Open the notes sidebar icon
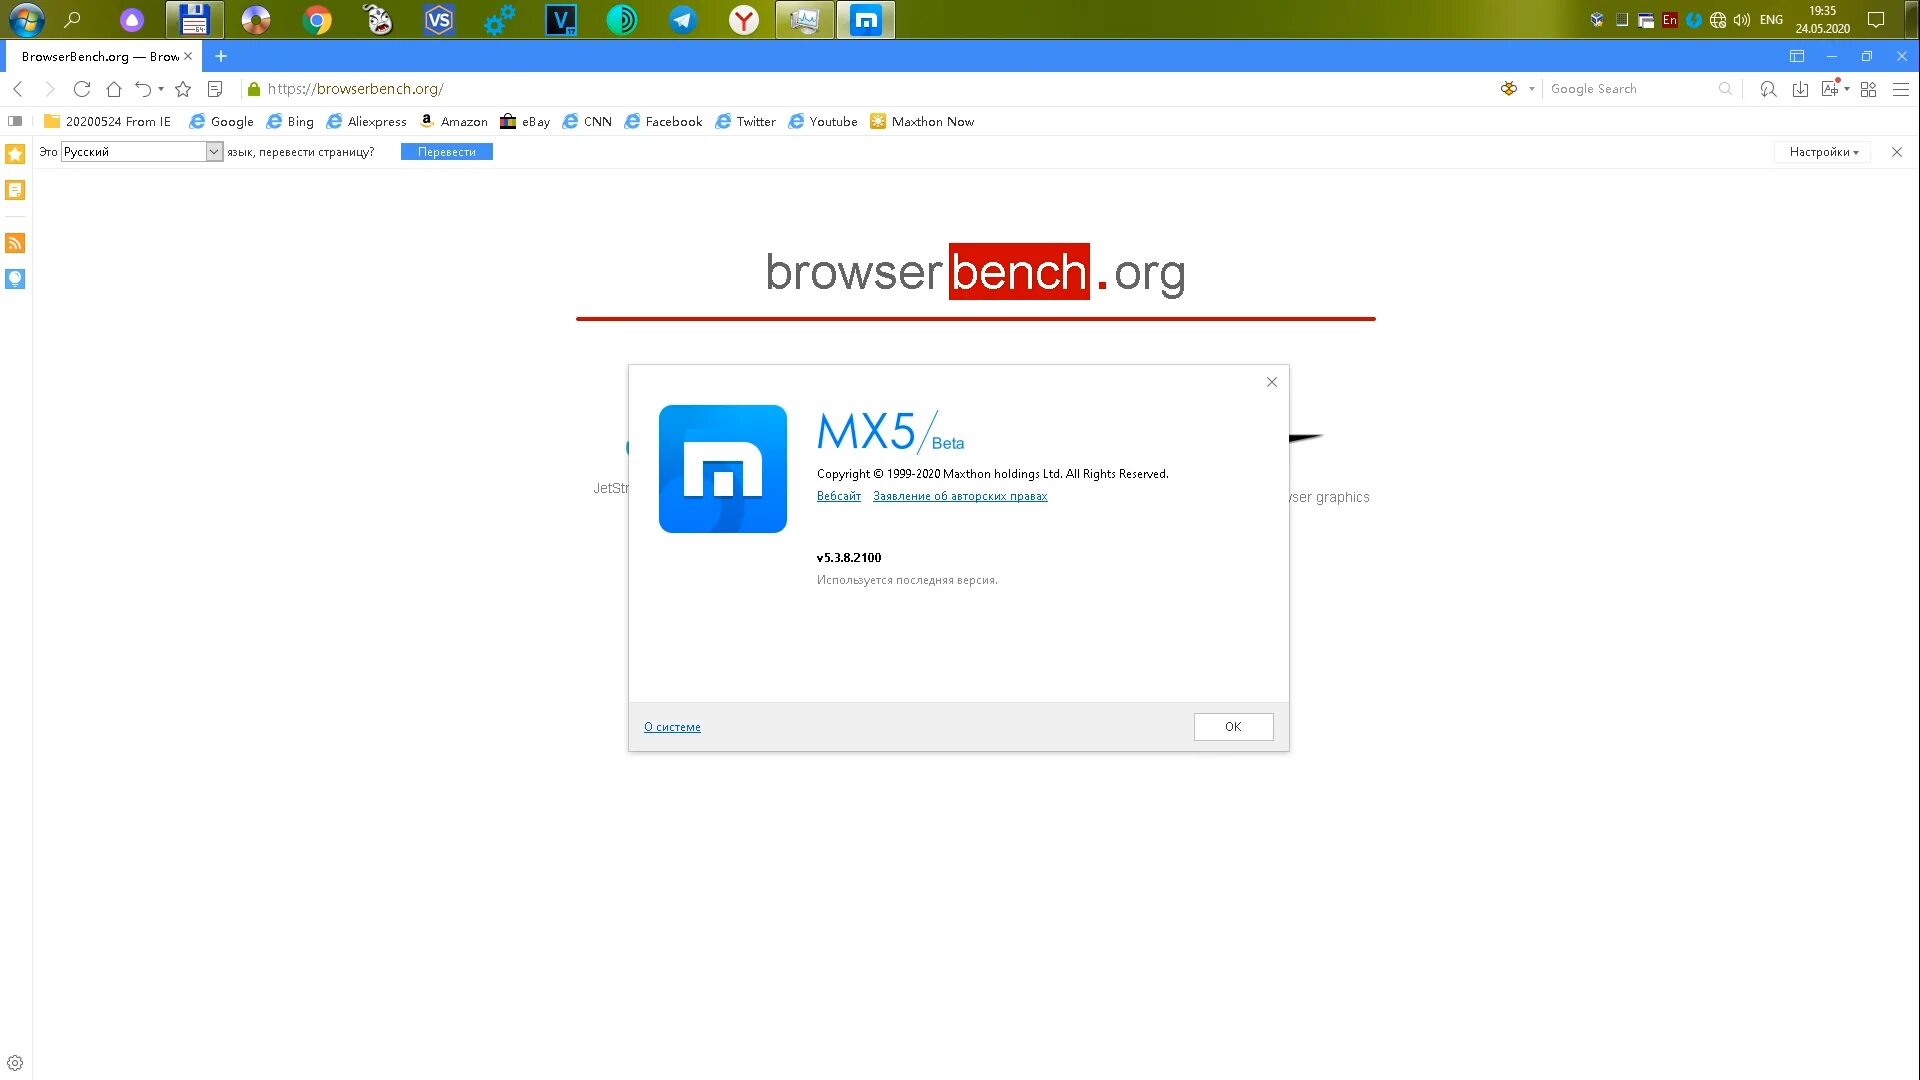The image size is (1920, 1080). 15,190
